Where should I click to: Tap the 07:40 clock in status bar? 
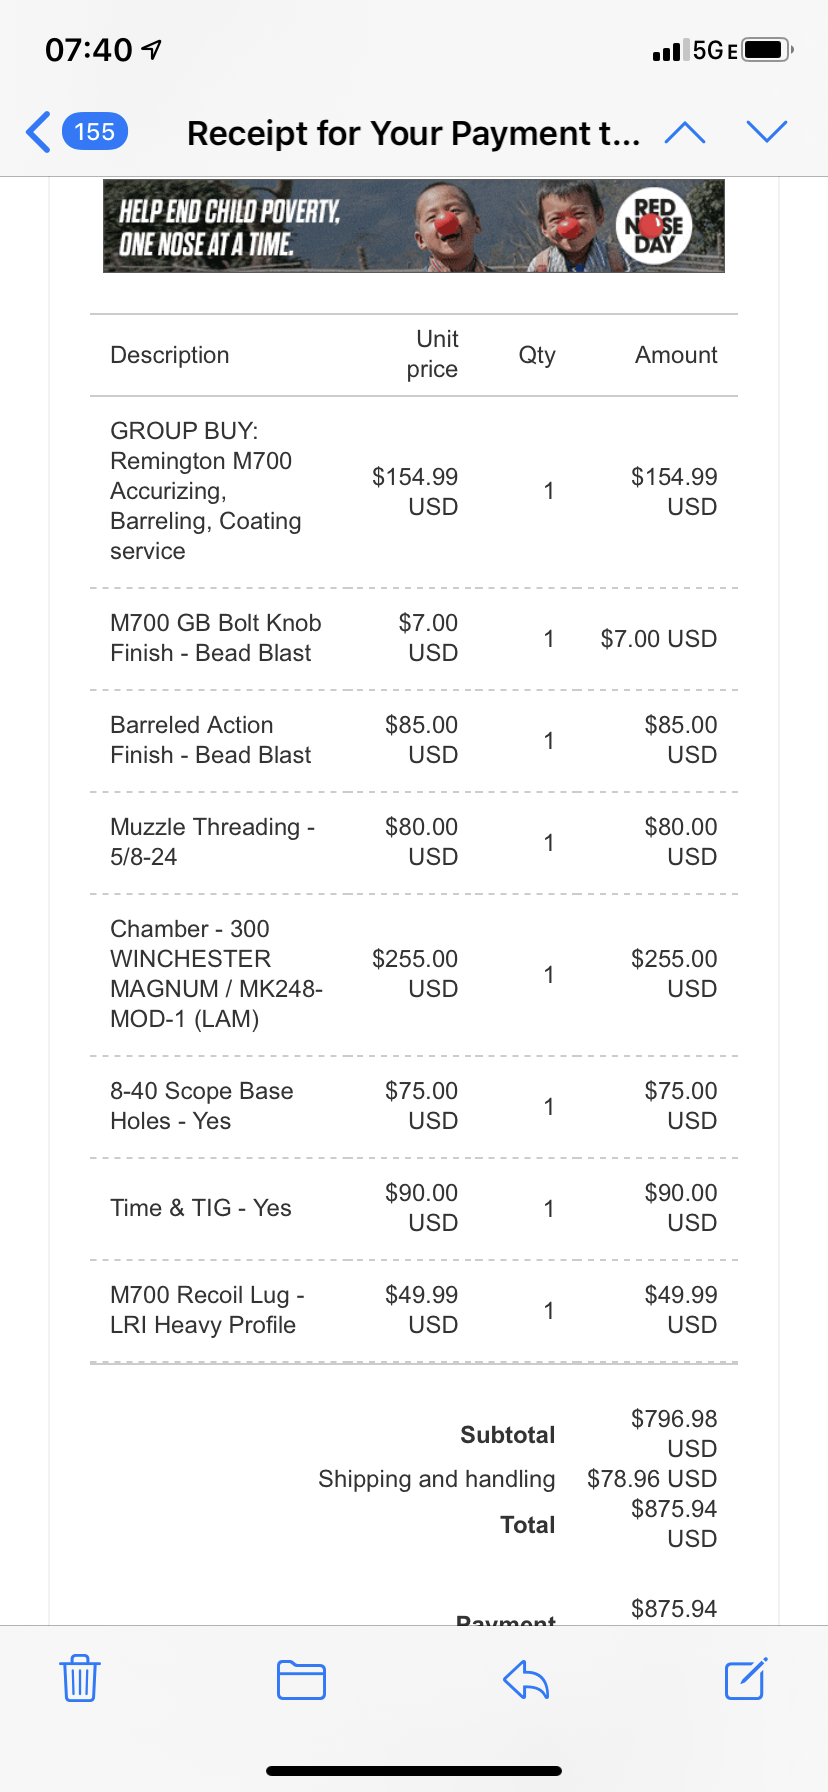click(x=89, y=50)
